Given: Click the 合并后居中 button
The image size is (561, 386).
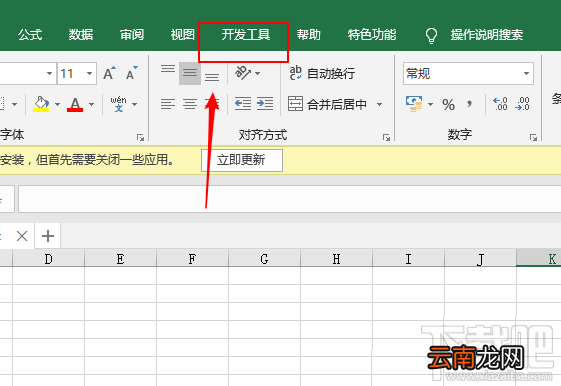Looking at the screenshot, I should pos(328,104).
